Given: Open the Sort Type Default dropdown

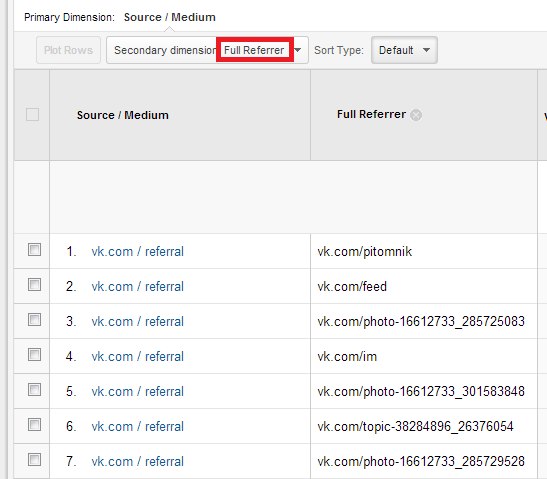Looking at the screenshot, I should click(404, 50).
